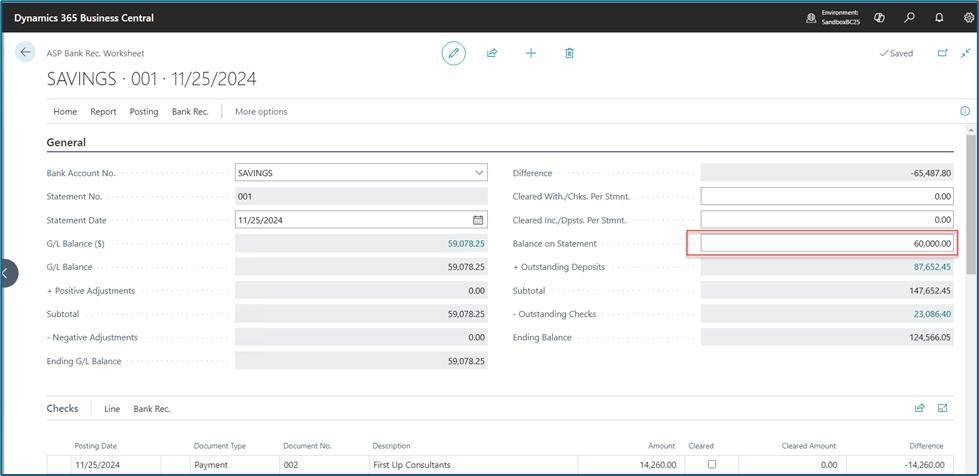Click the Checks section expand icon
The image size is (979, 476).
943,408
